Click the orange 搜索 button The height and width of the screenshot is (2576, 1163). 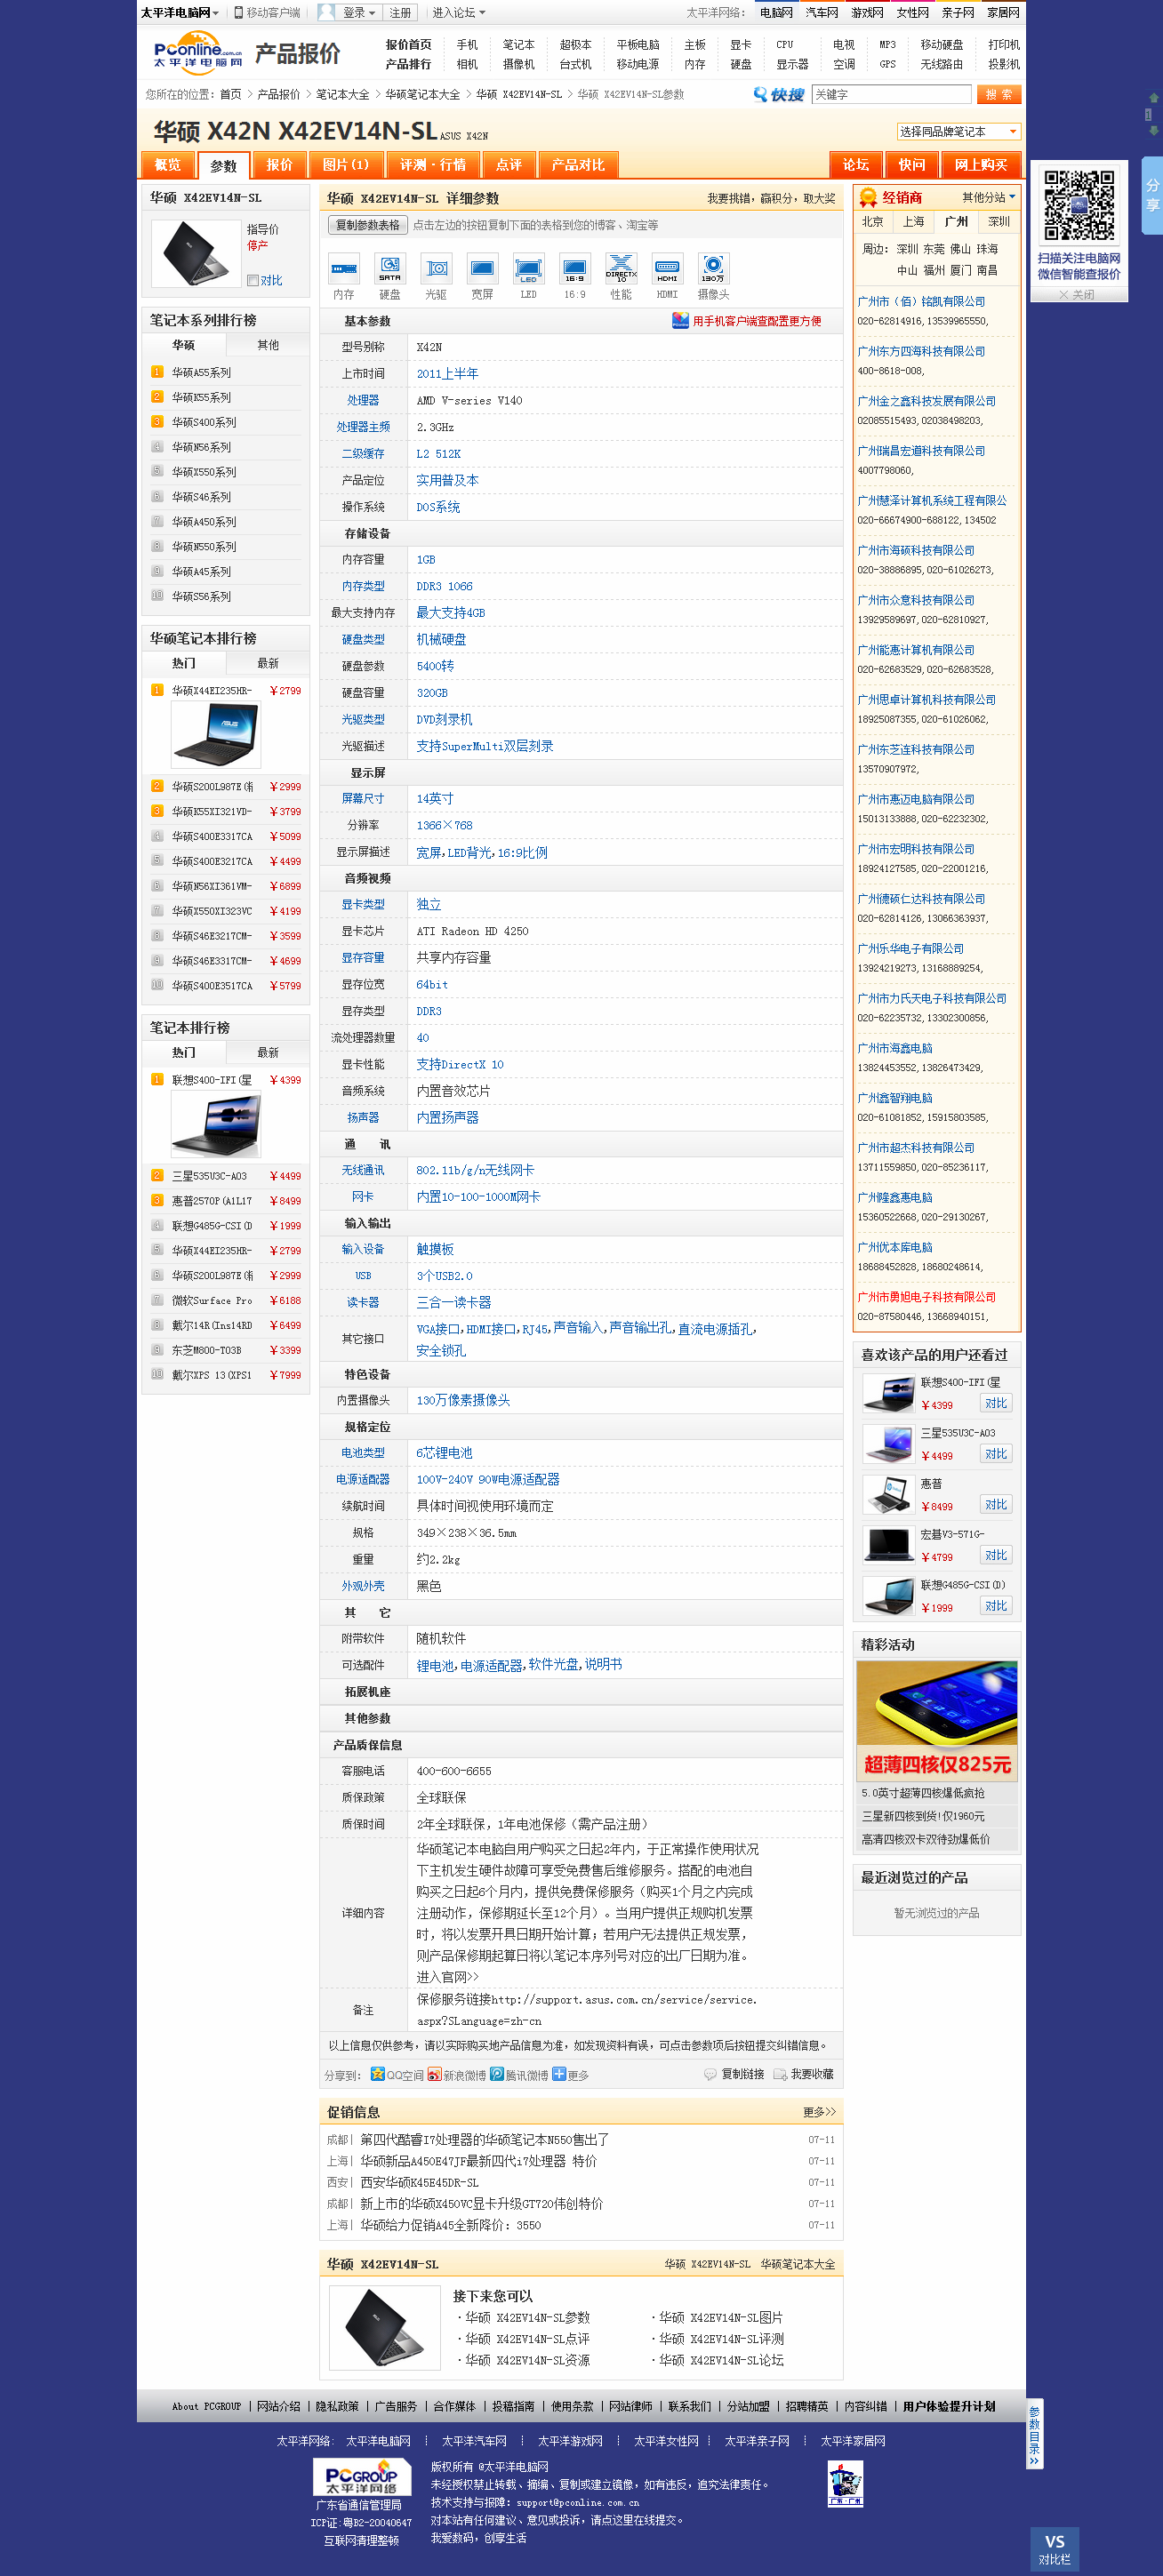click(998, 94)
